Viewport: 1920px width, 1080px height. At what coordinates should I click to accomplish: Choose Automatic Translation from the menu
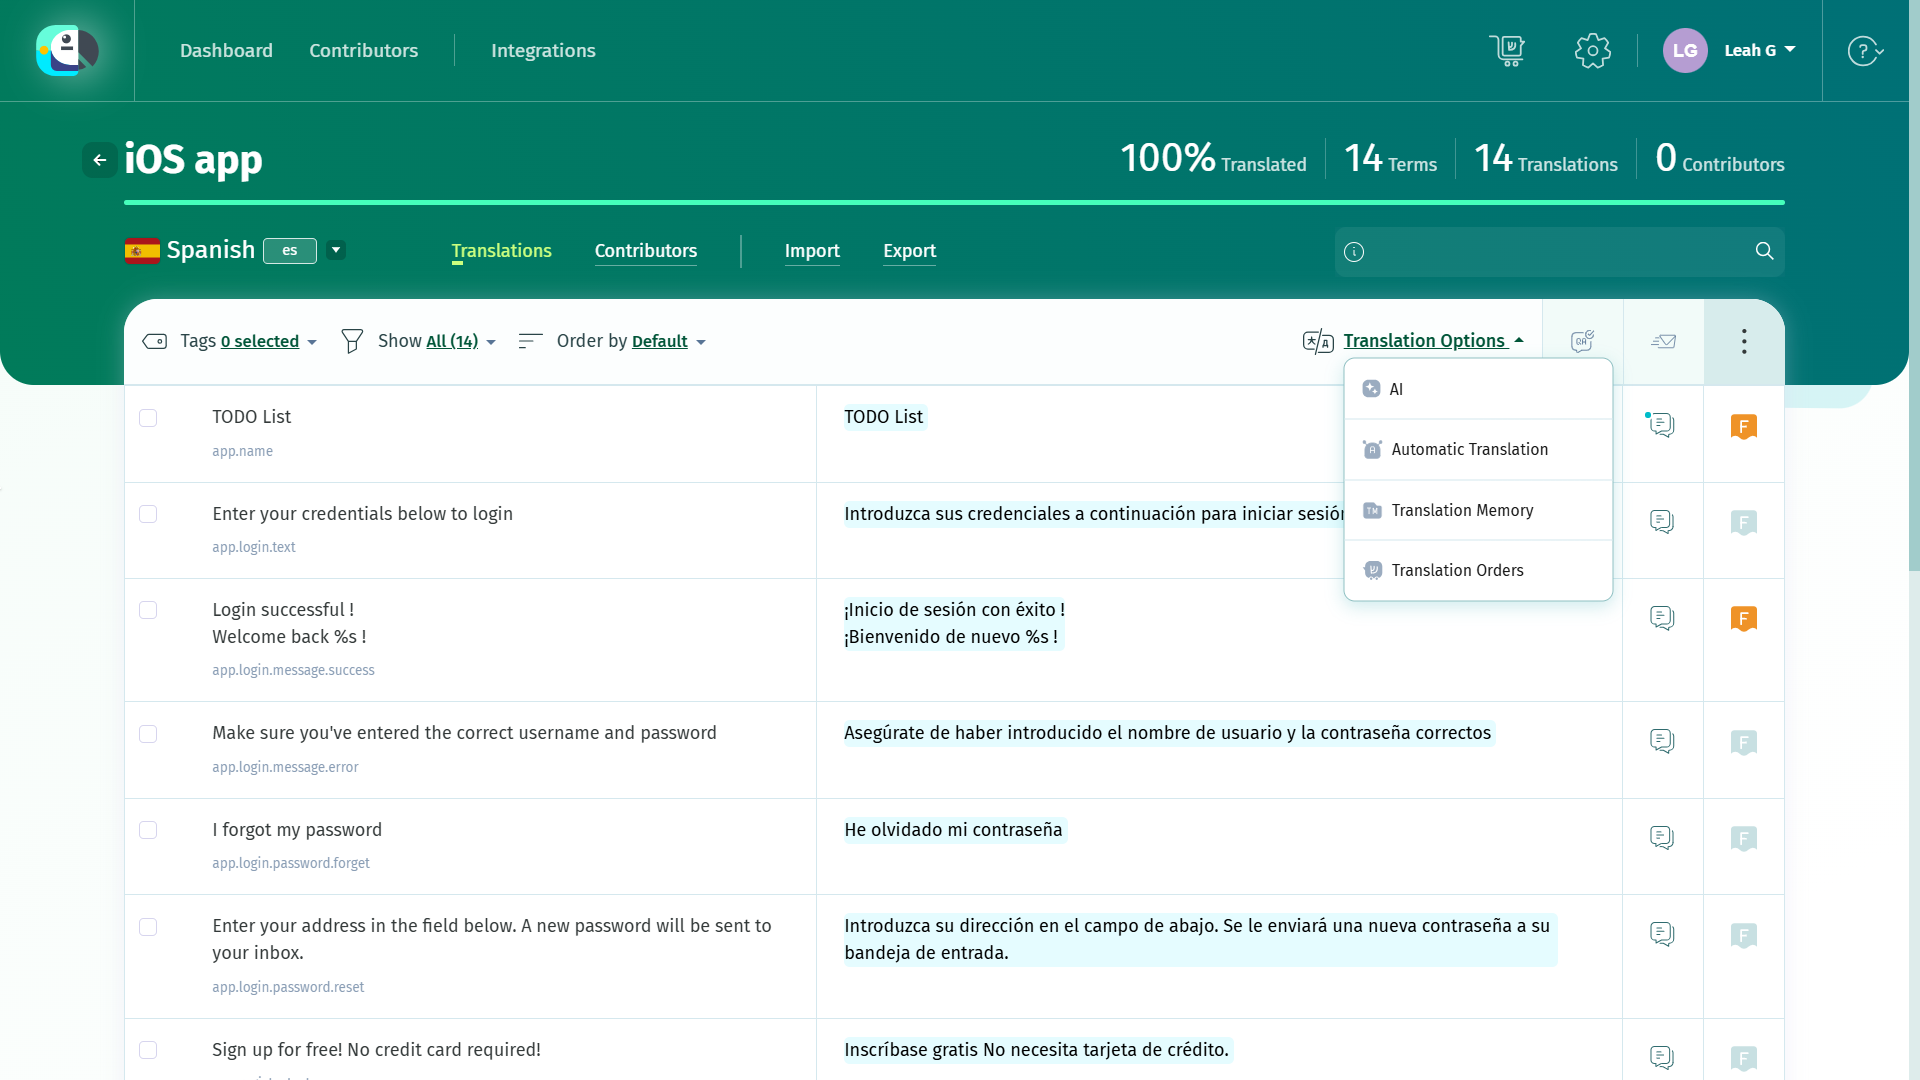pos(1469,450)
